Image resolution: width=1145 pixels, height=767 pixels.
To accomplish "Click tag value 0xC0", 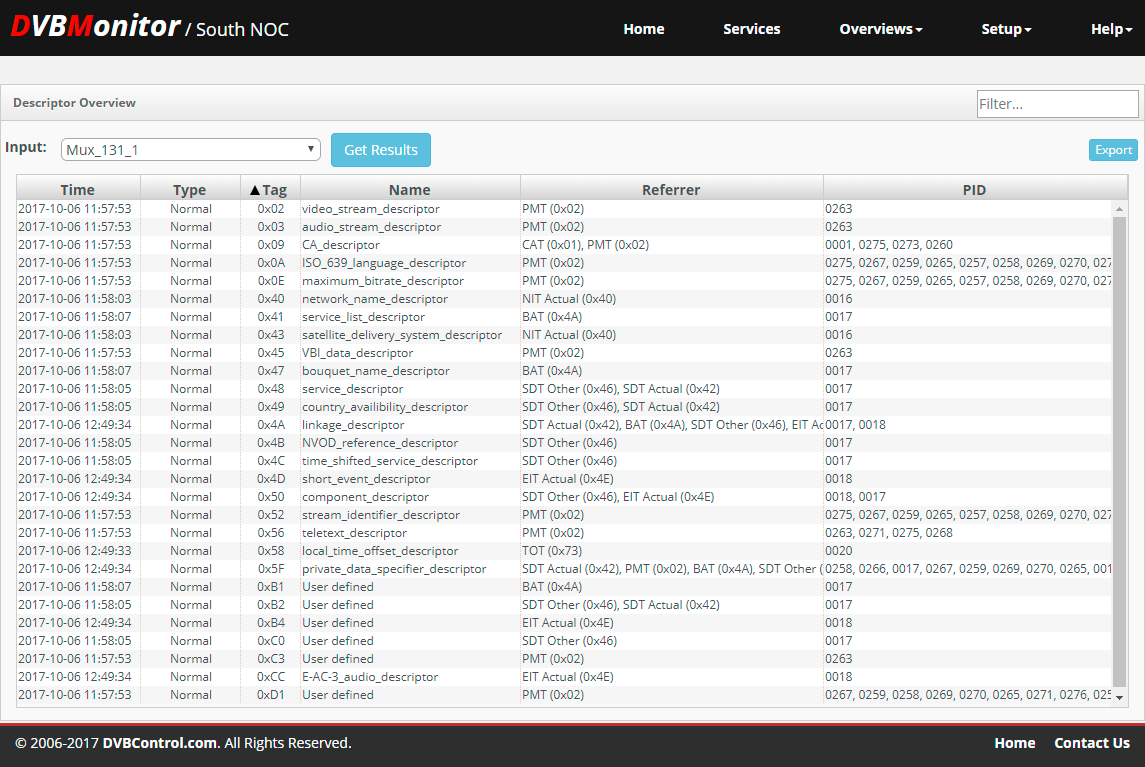I will tap(270, 641).
